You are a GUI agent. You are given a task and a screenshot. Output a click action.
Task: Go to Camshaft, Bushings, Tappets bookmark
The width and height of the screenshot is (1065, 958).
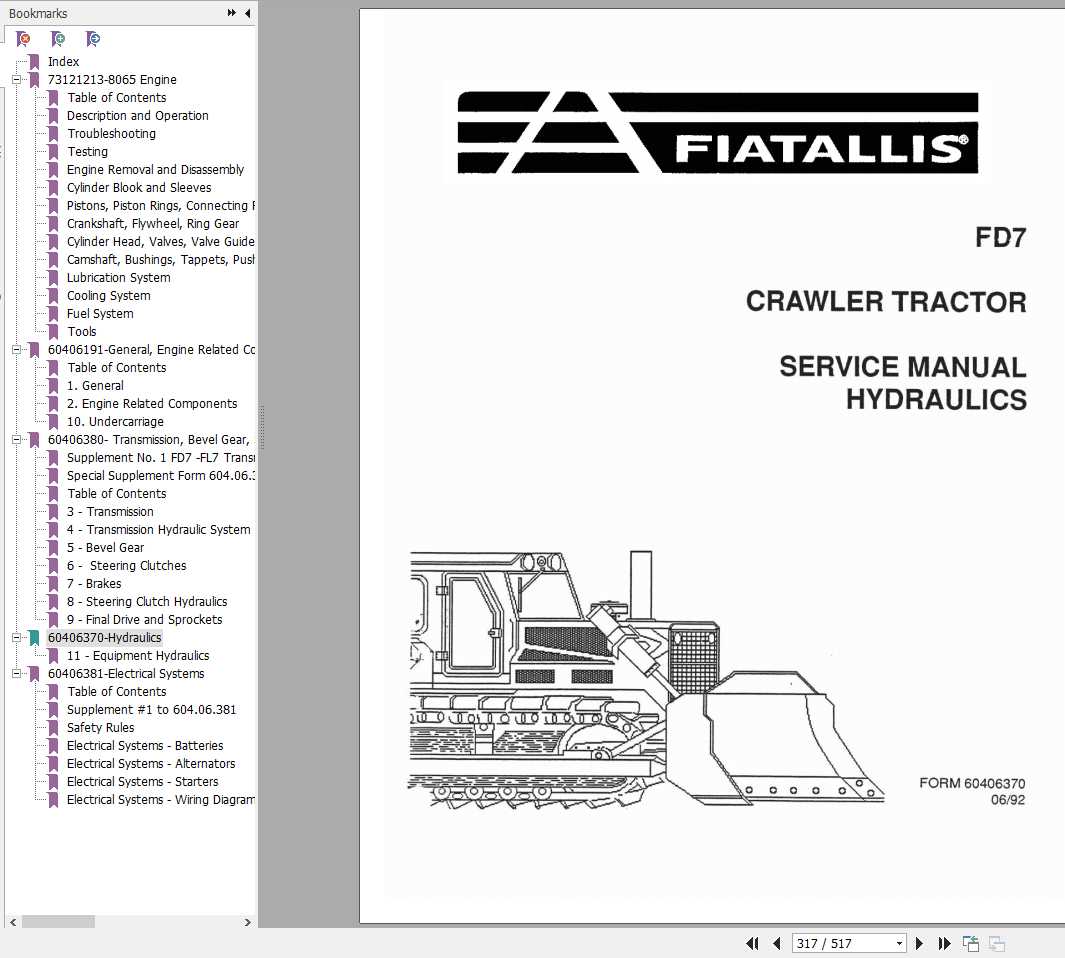160,260
